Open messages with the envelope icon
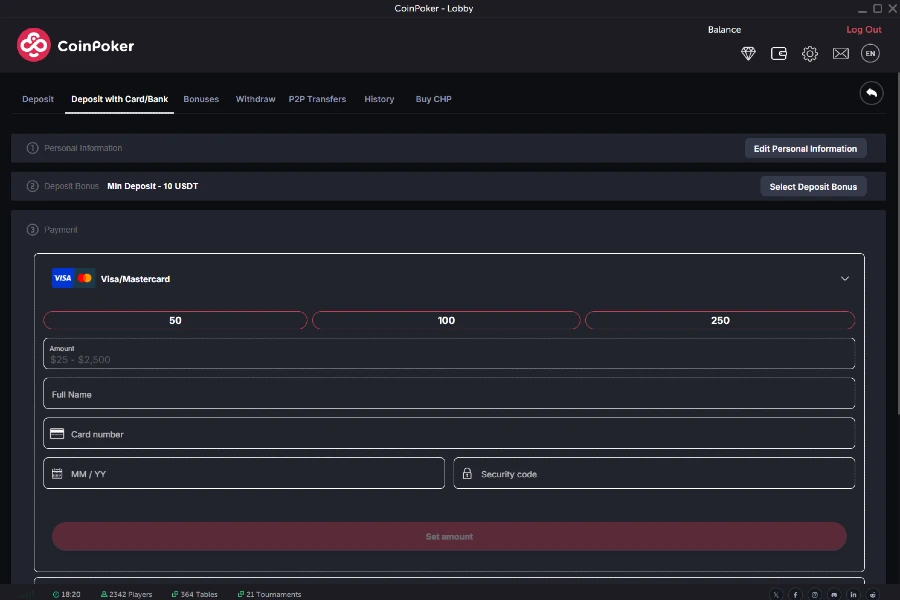The image size is (900, 600). click(840, 54)
